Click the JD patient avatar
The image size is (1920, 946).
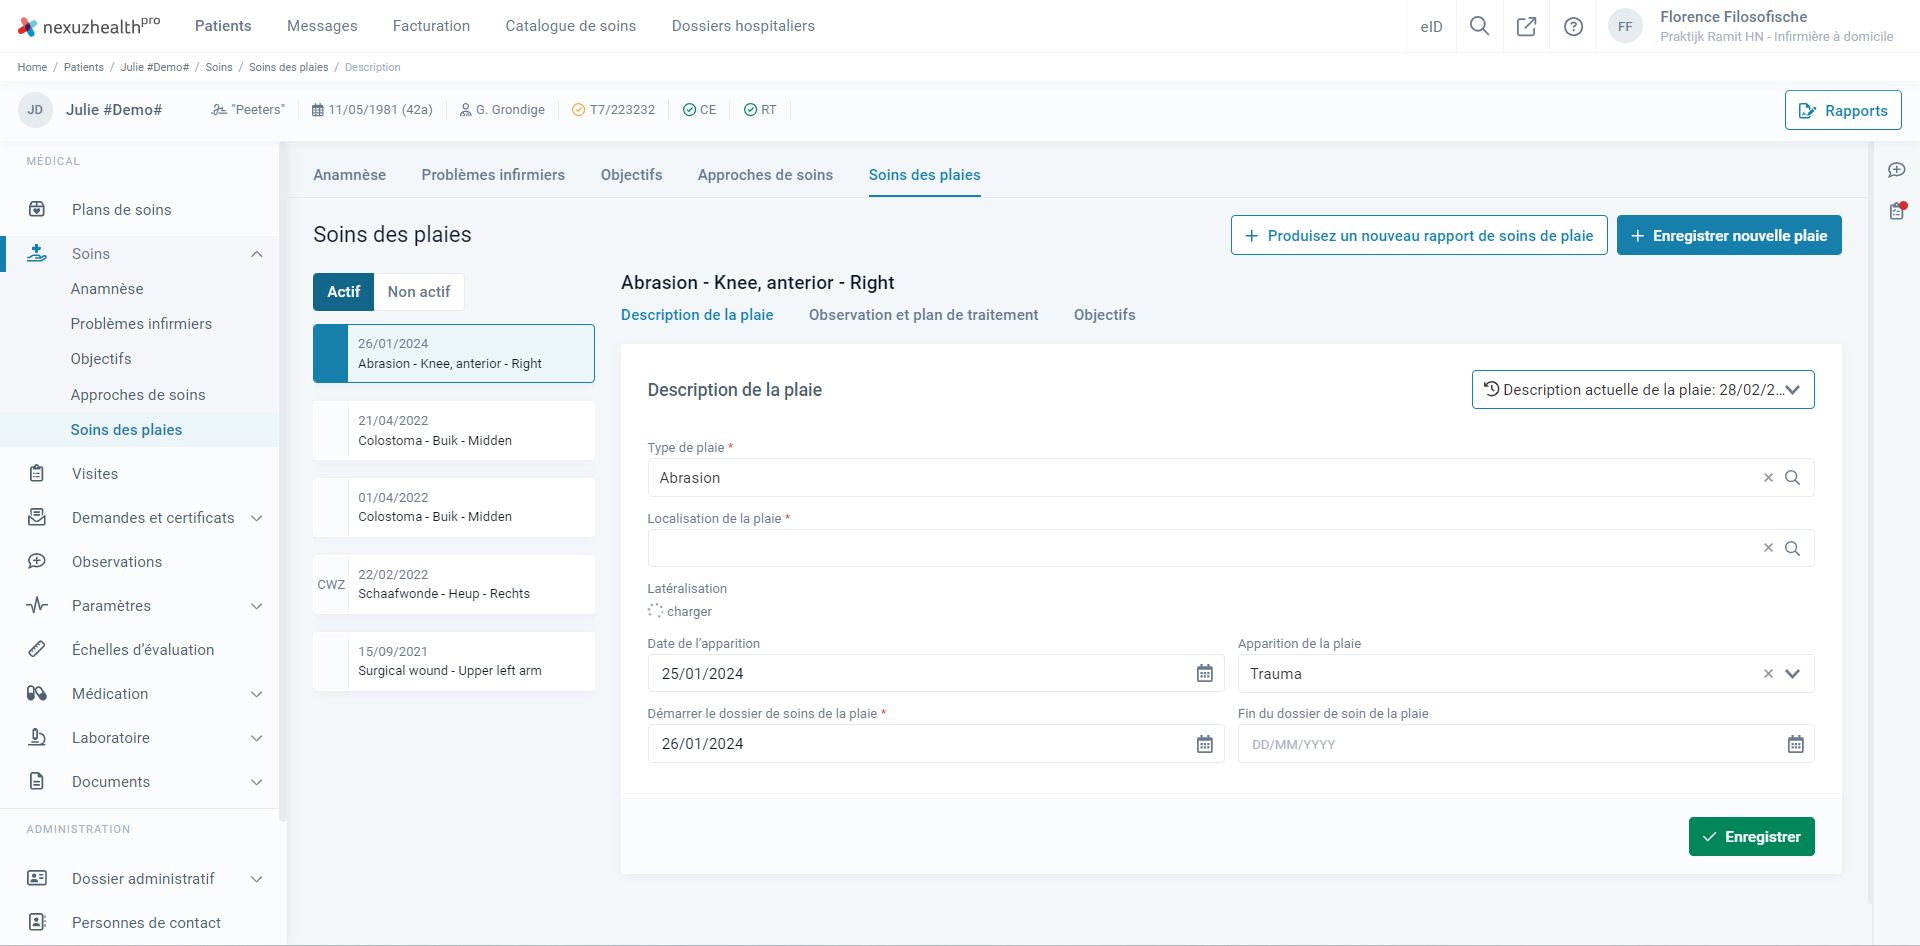pos(35,110)
